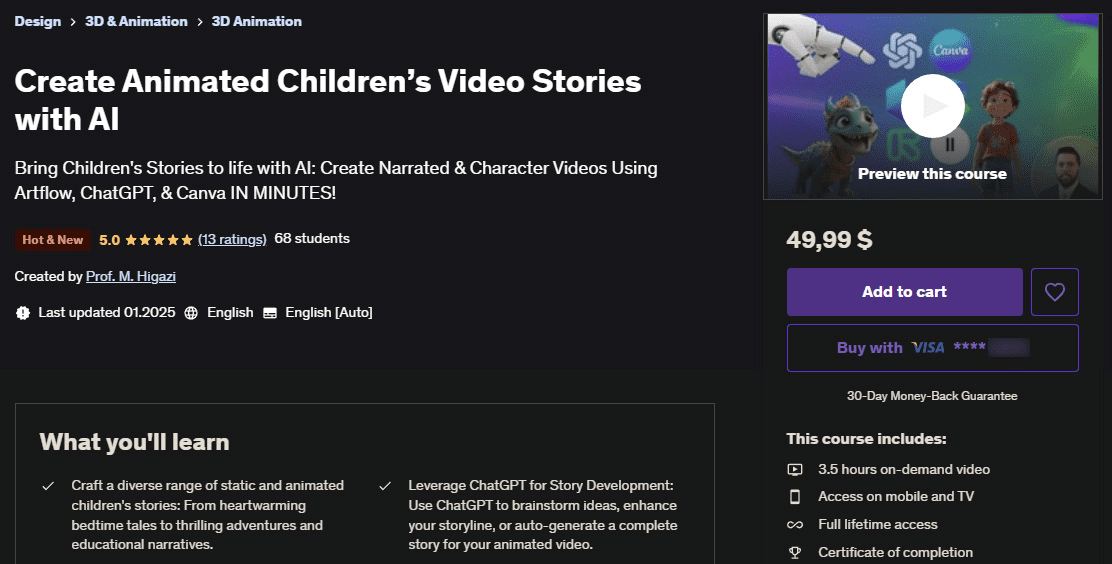
Task: Open the 13 ratings link
Action: point(232,239)
